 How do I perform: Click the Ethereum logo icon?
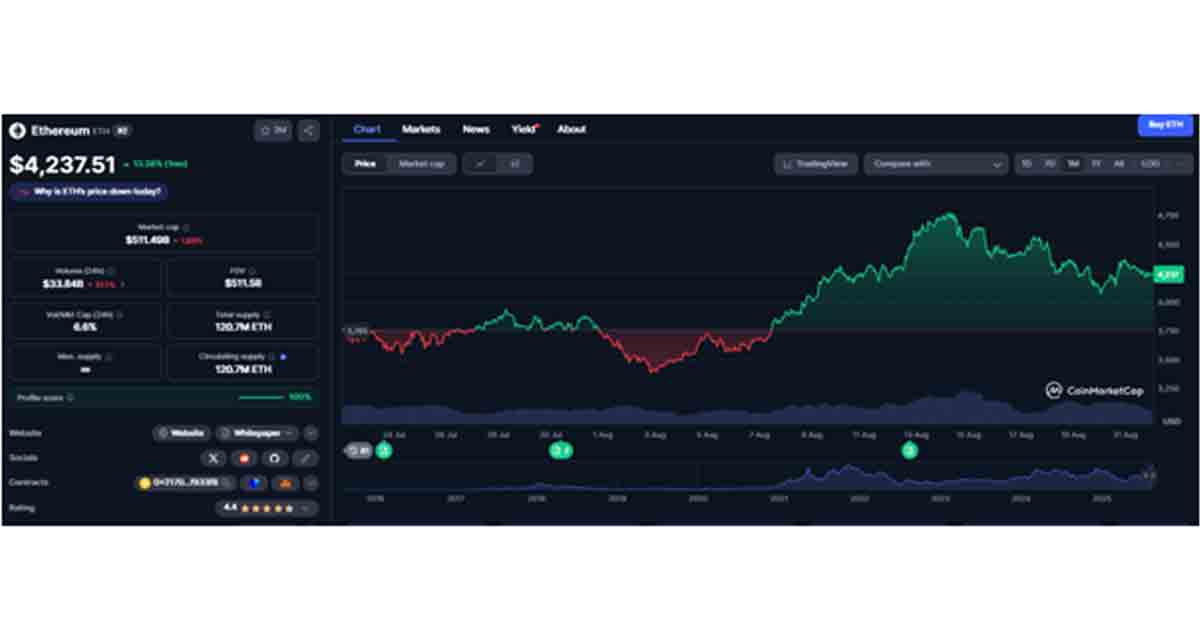pos(17,131)
